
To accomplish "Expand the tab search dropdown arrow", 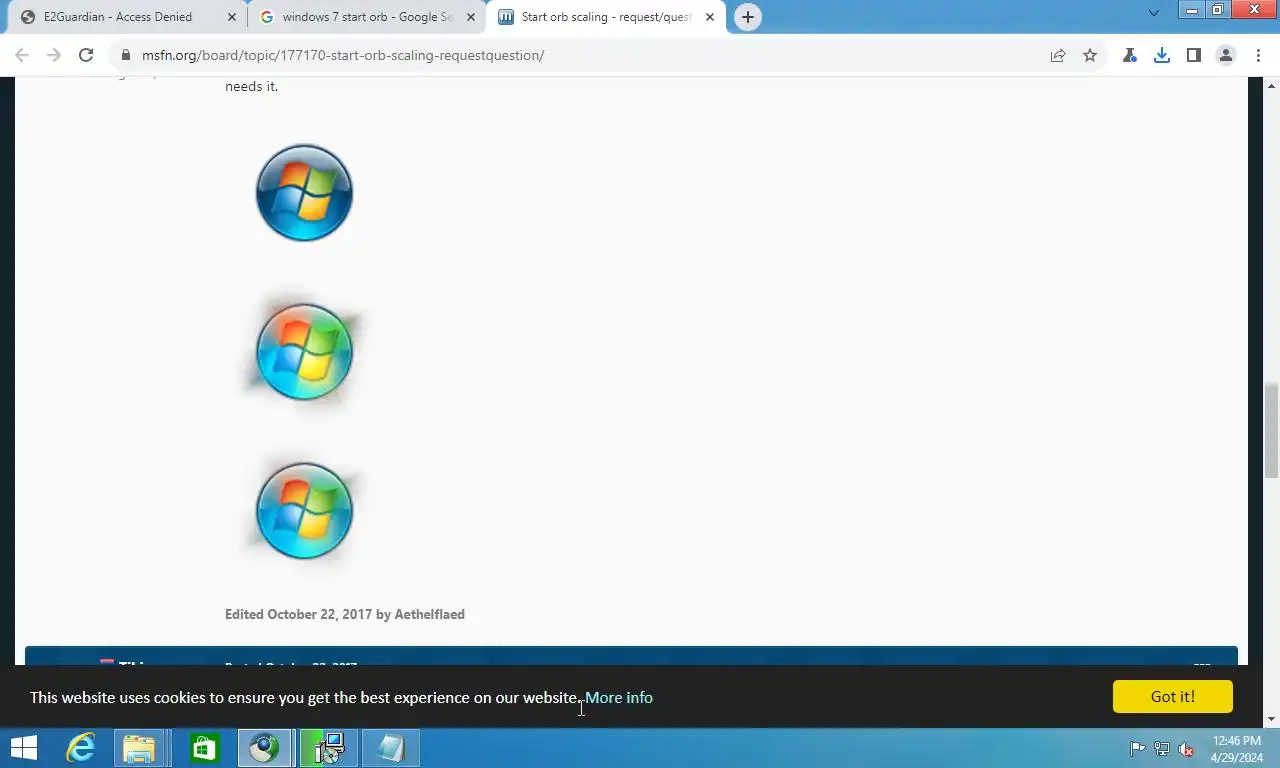I will point(1153,14).
